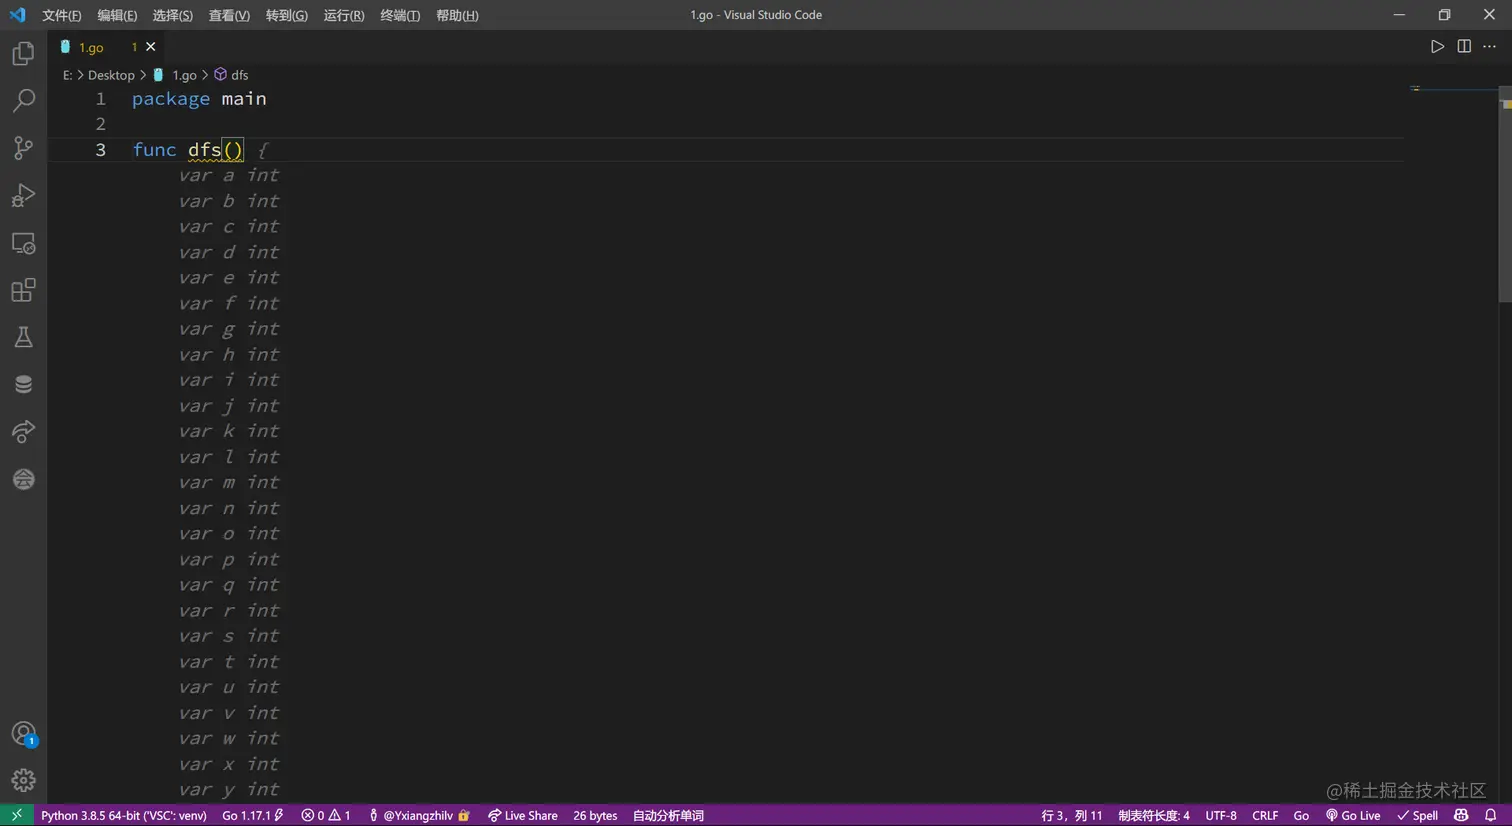Open the Manage gear menu
The width and height of the screenshot is (1512, 826).
click(23, 780)
